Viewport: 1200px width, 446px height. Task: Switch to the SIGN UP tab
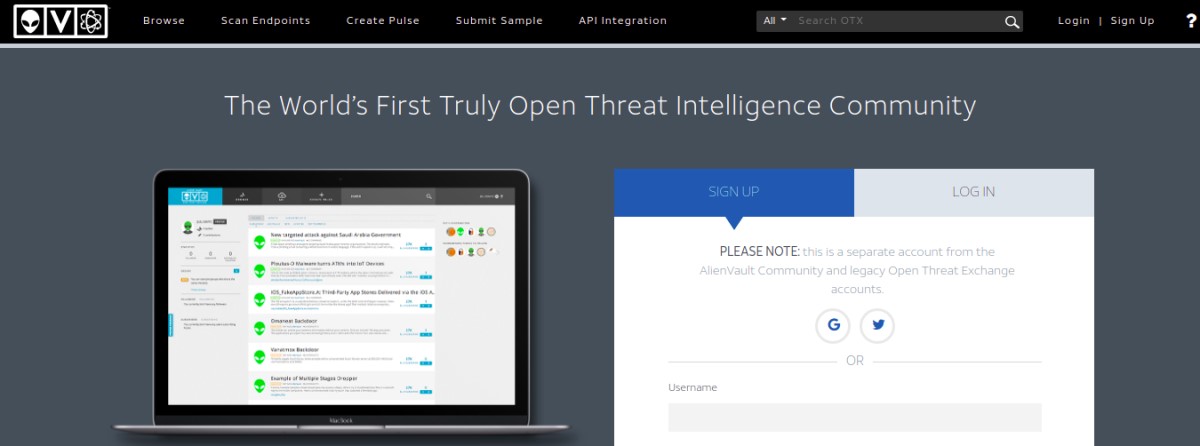(734, 192)
